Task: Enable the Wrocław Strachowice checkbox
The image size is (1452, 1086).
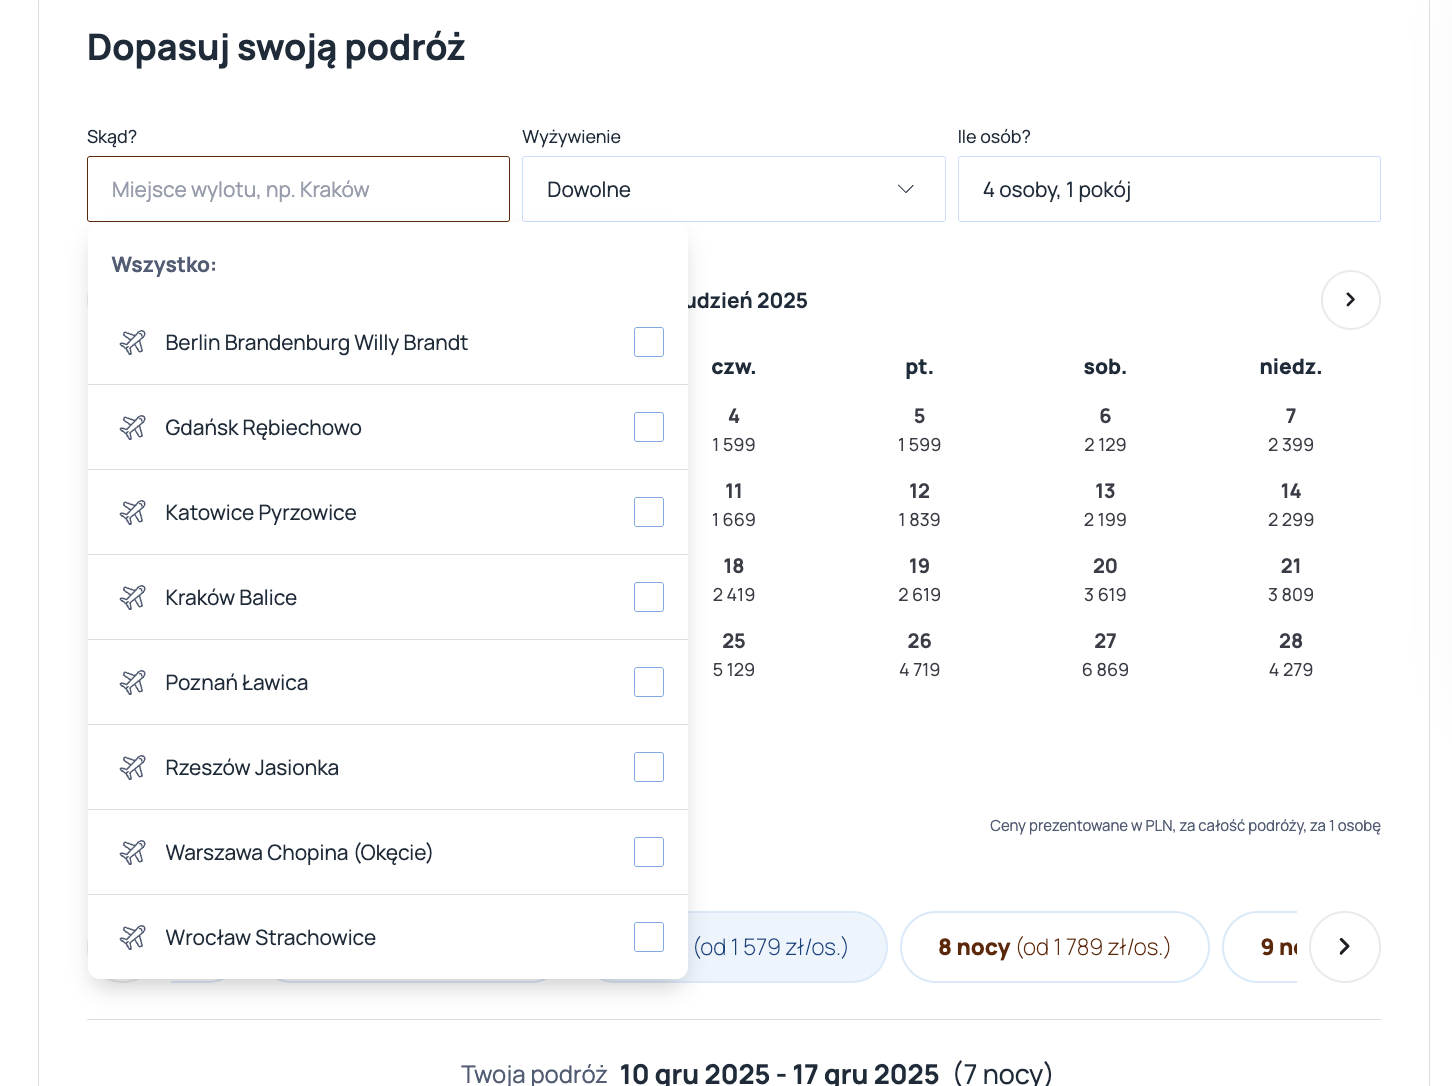Action: [x=649, y=937]
